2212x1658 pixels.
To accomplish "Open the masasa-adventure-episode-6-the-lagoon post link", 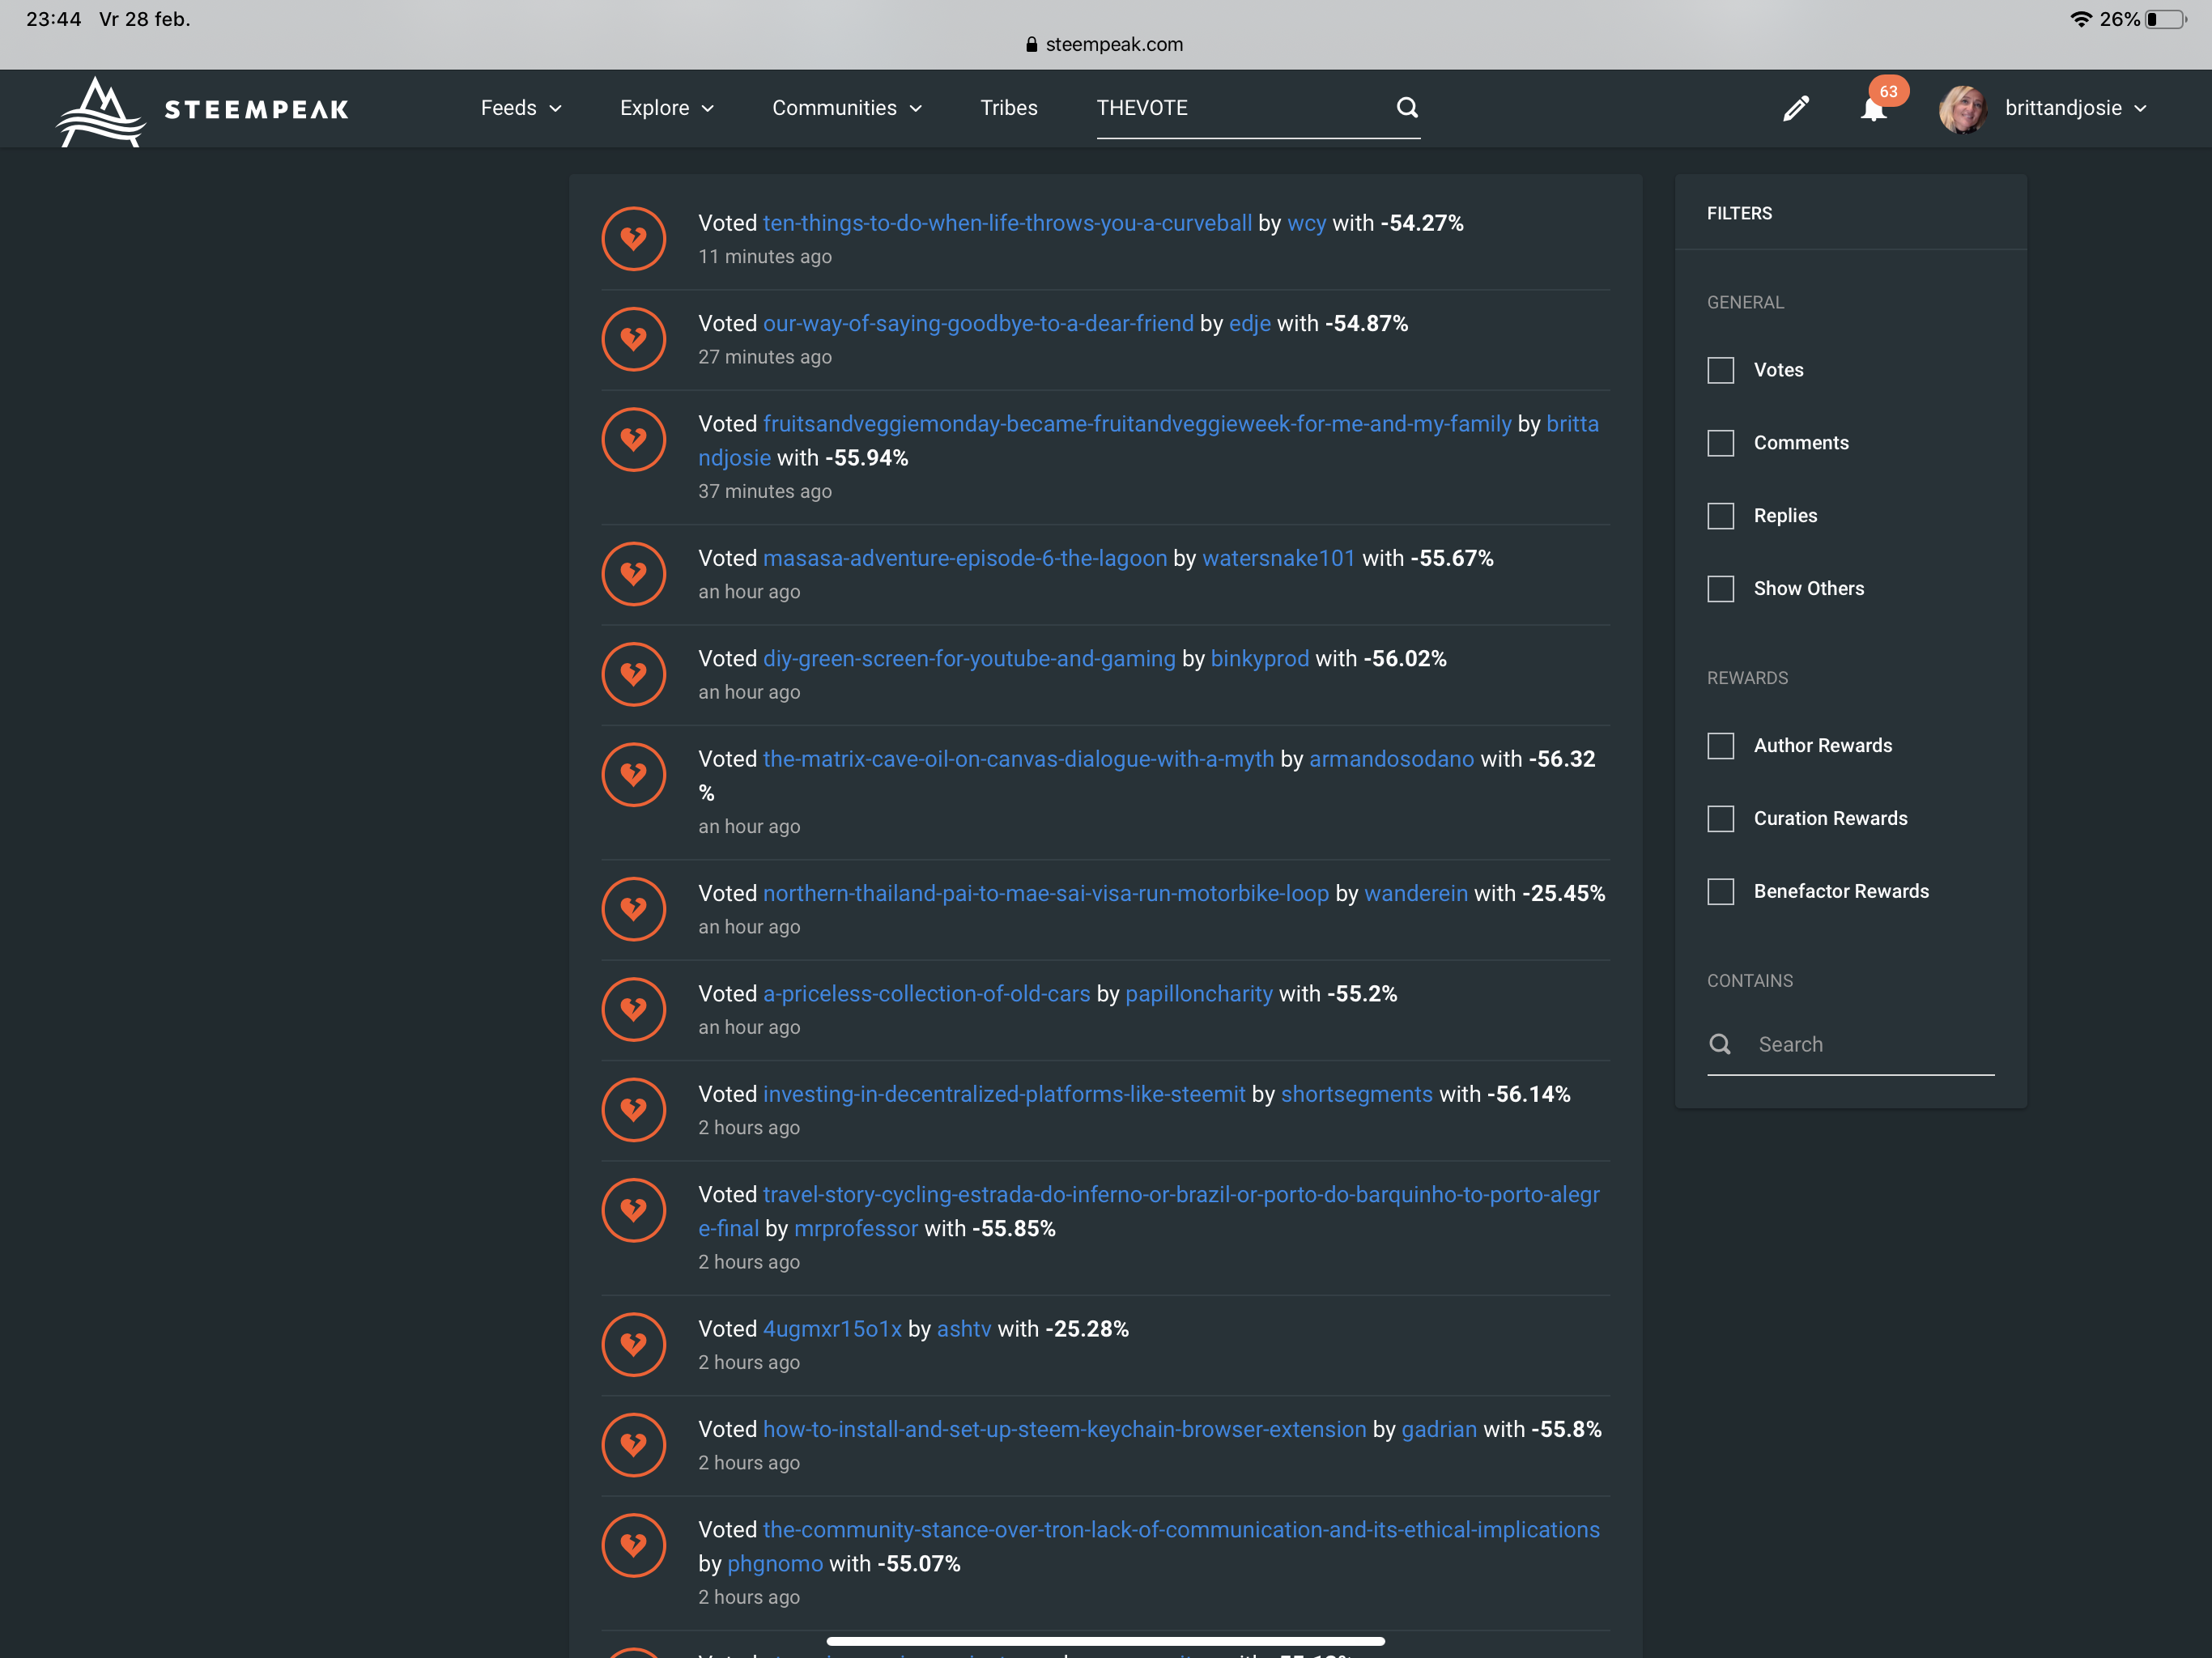I will tap(964, 558).
